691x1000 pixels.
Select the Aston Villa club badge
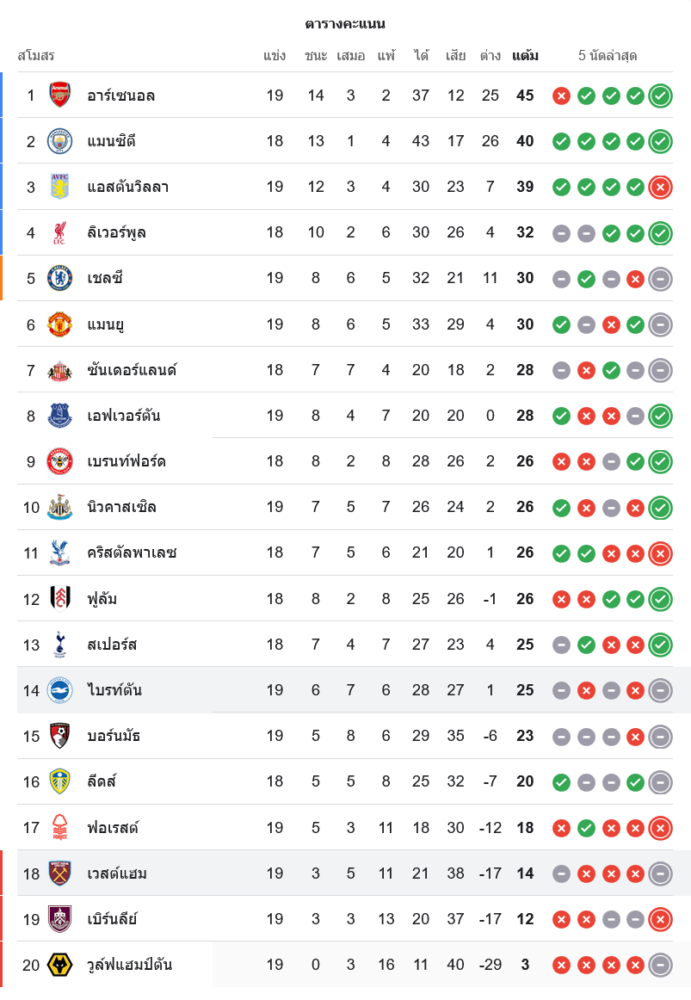tap(60, 187)
